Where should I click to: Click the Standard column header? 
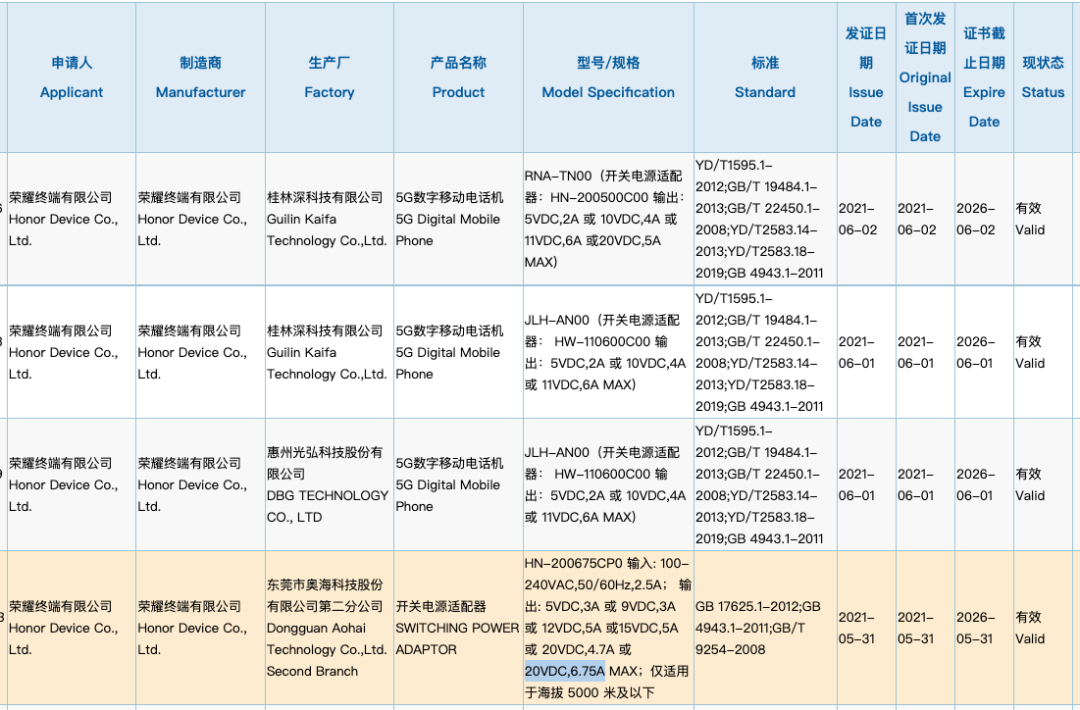765,77
